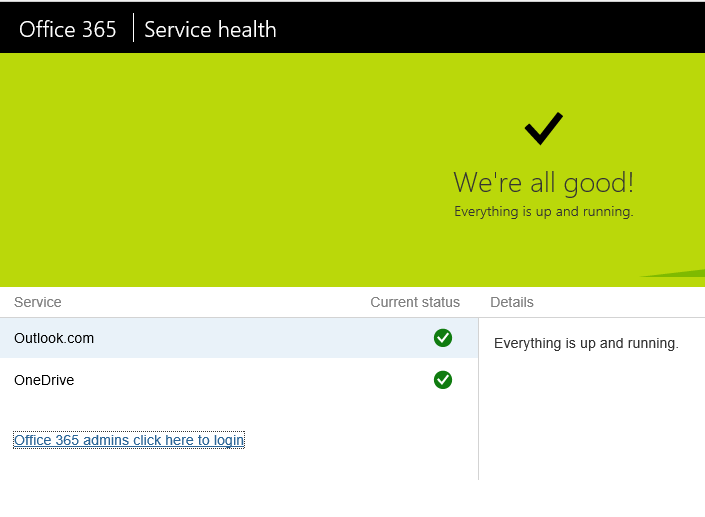Select the Outlook.com service name
Screen dimensions: 705x517
(54, 338)
